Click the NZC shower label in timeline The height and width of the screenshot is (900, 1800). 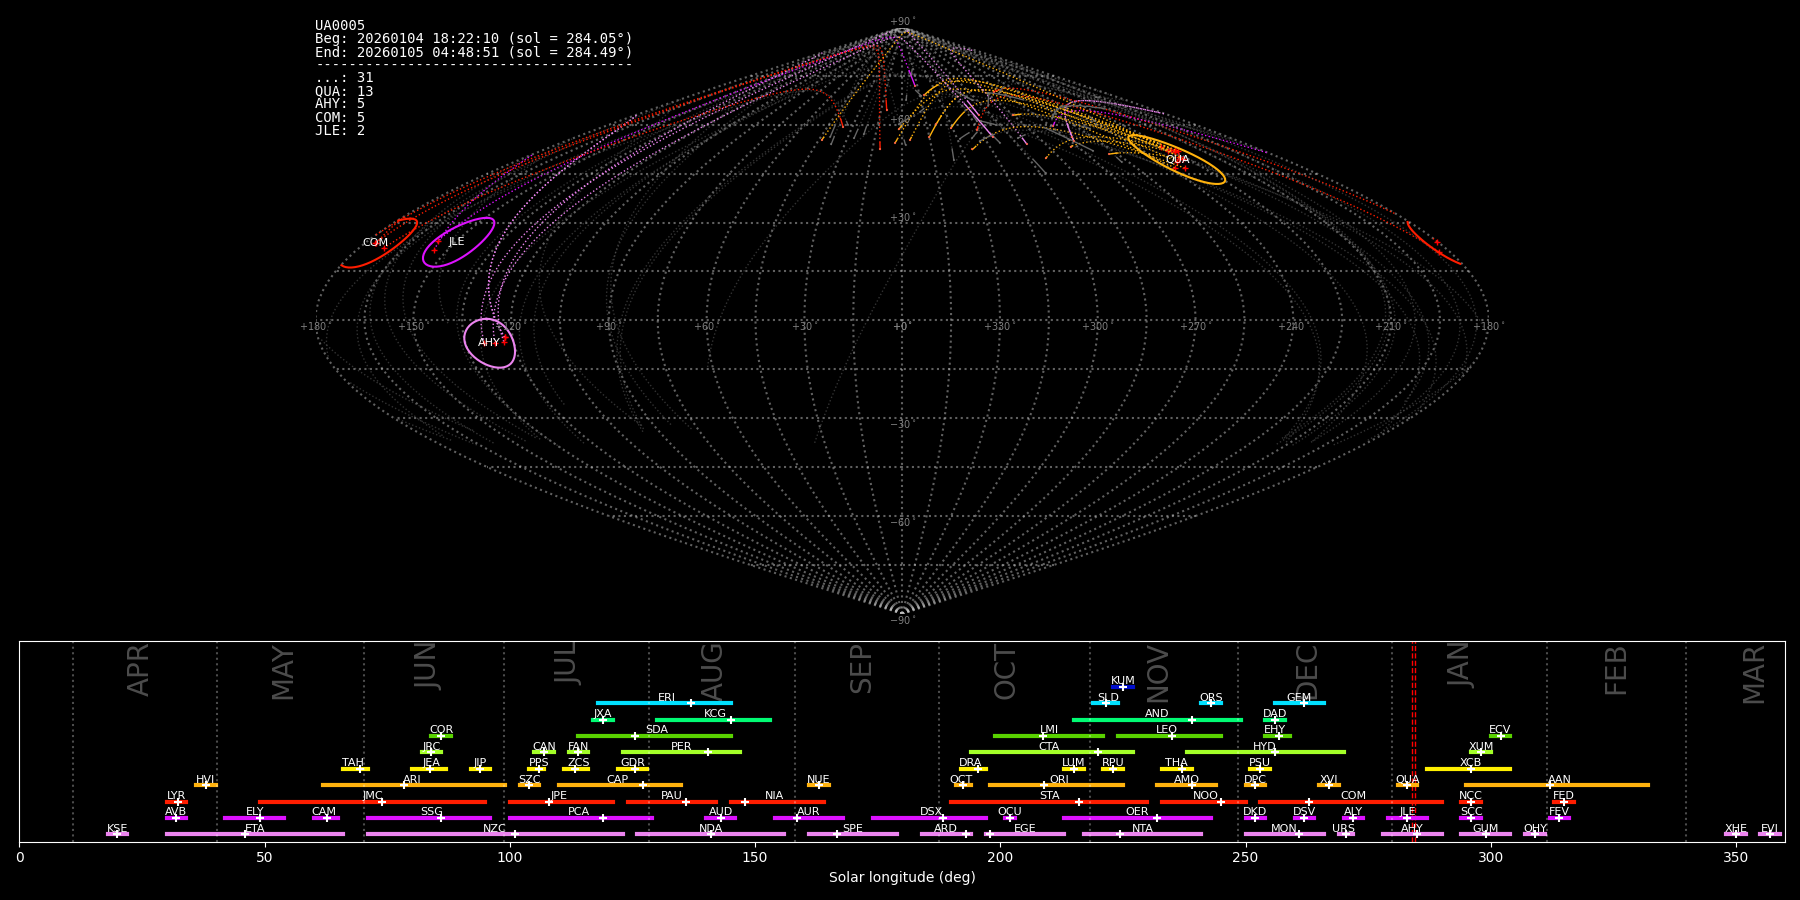tap(494, 829)
